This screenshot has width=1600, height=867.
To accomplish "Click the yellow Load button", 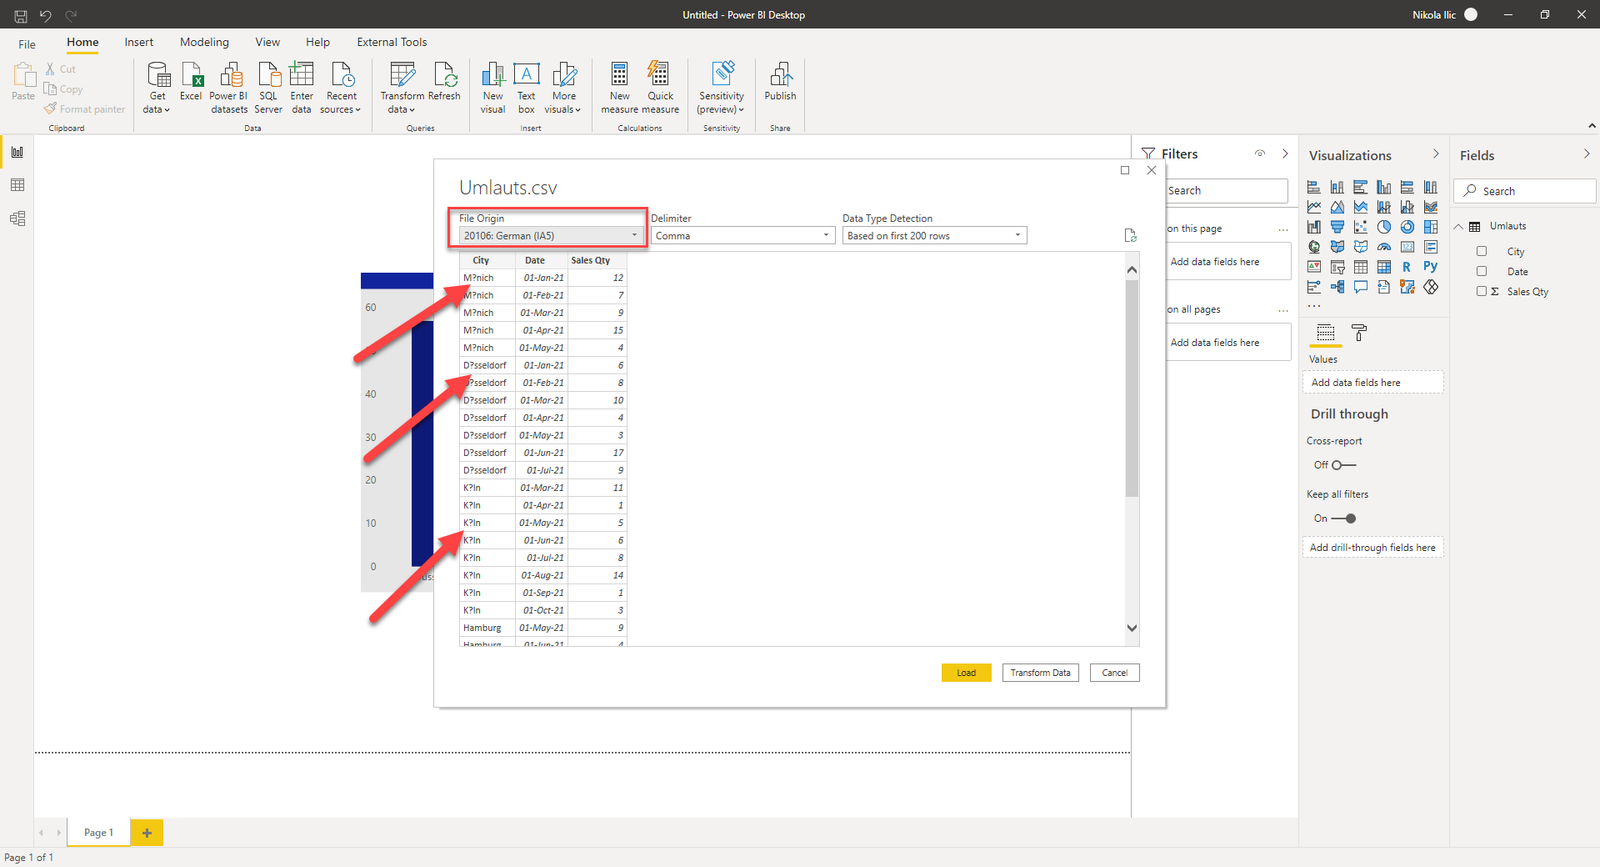I will pyautogui.click(x=965, y=673).
